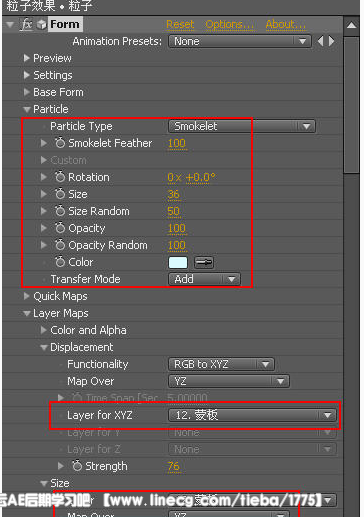
Task: Edit Smokelet Feather value 100
Action: click(x=177, y=143)
